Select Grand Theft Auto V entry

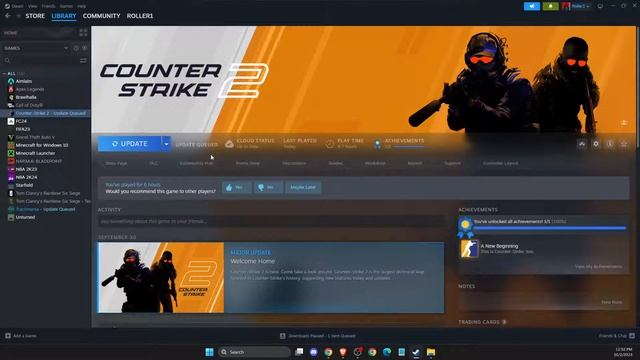[x=35, y=137]
